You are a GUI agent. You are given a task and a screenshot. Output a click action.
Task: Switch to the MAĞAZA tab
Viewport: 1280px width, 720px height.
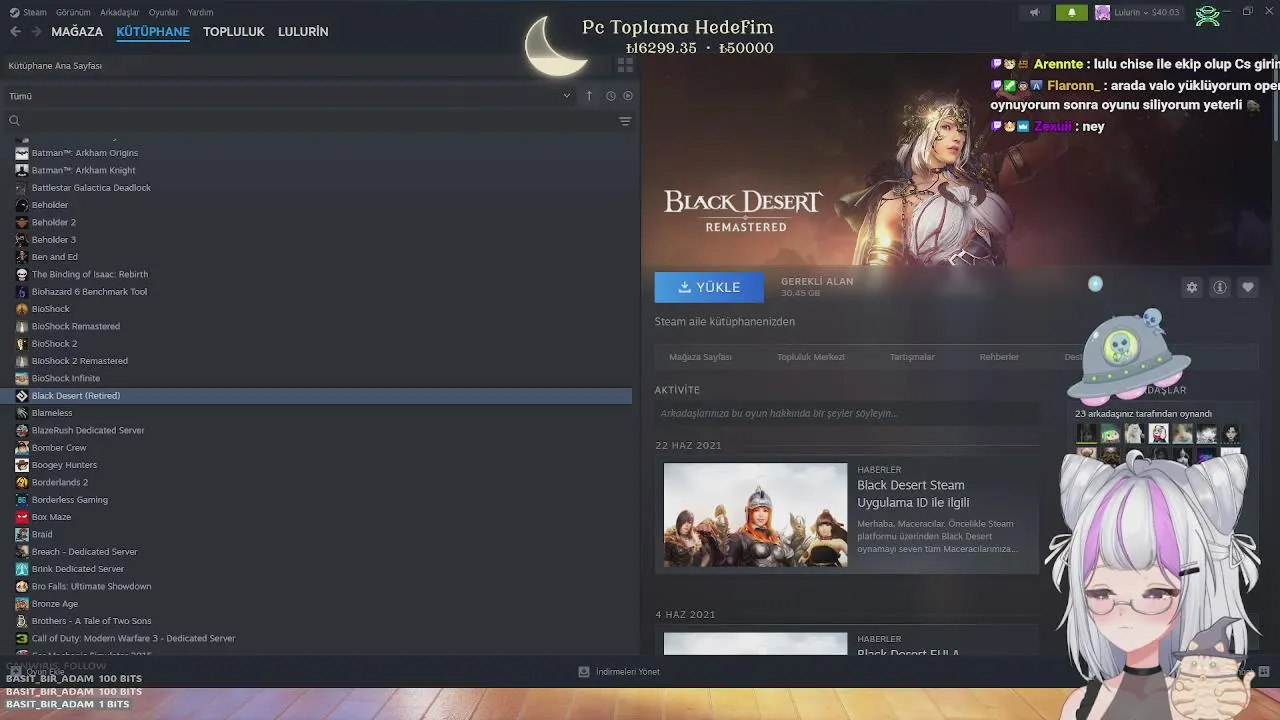point(77,32)
